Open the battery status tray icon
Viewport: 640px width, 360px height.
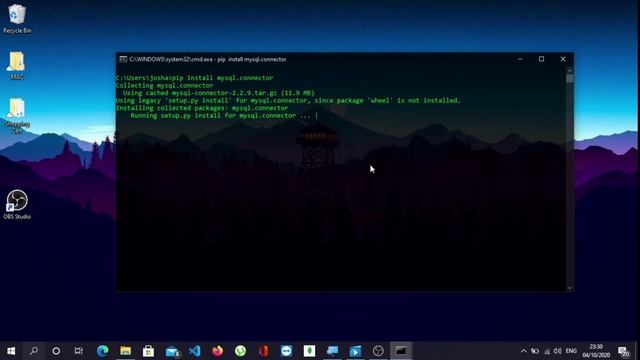click(x=535, y=351)
